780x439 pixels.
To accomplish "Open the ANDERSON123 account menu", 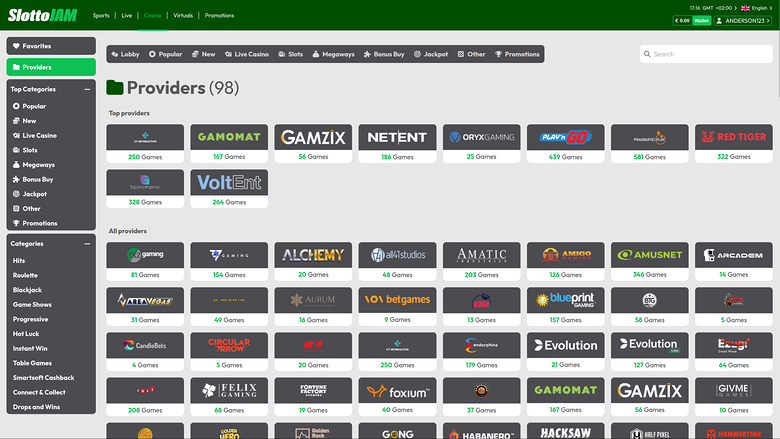I will [x=743, y=20].
